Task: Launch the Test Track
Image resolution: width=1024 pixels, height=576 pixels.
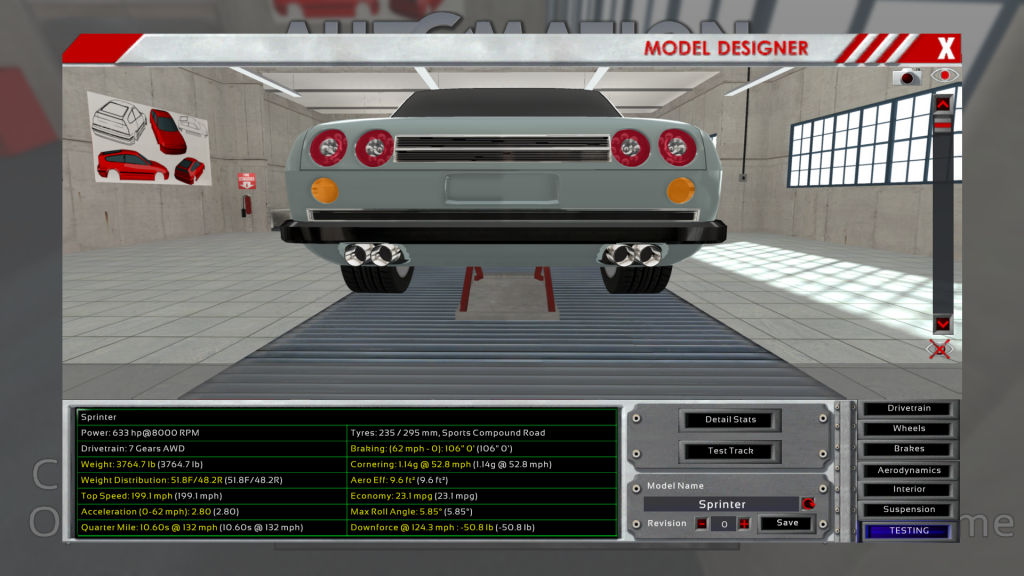Action: (731, 451)
